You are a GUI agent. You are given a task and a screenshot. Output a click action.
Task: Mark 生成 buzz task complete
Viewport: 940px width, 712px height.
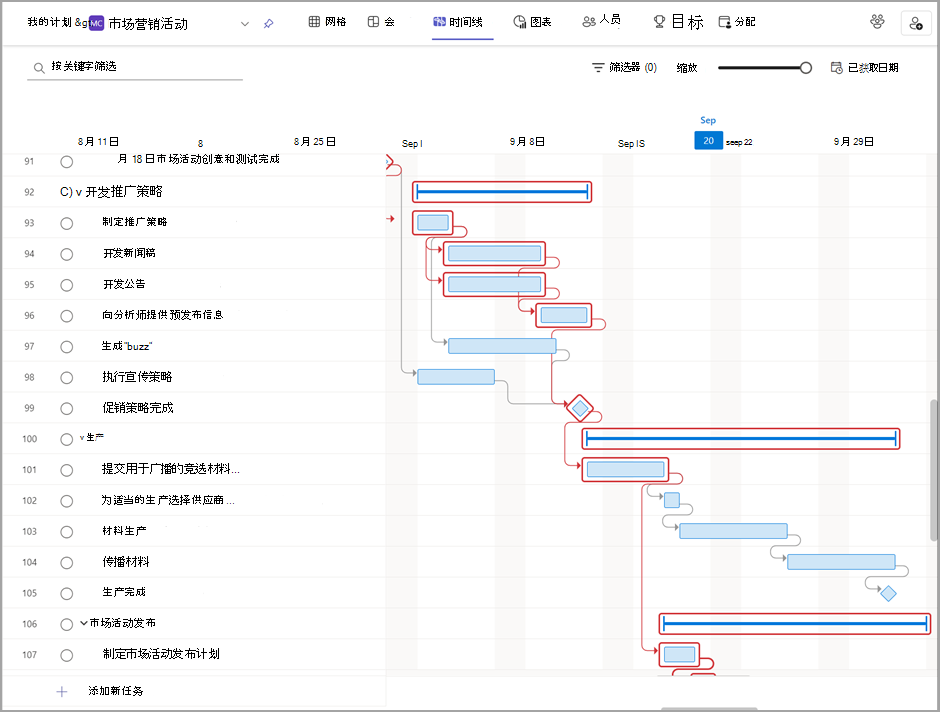point(67,347)
